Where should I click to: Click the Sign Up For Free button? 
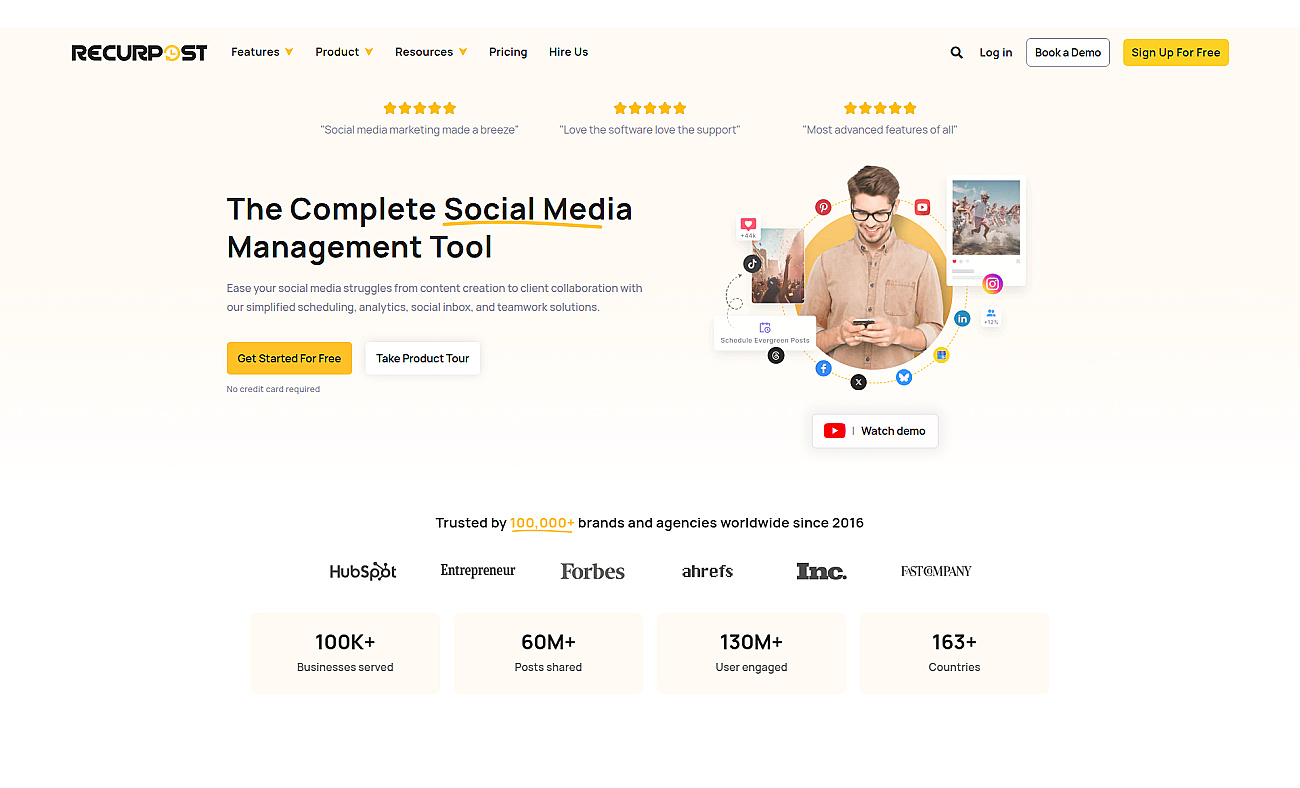[1176, 52]
